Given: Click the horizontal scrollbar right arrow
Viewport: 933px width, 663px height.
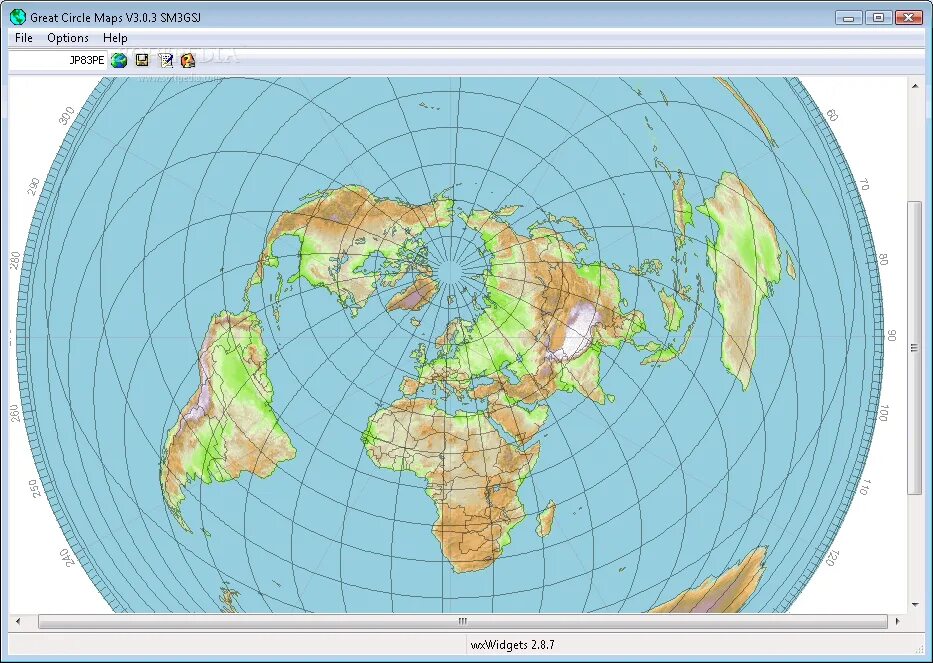Looking at the screenshot, I should [x=897, y=621].
